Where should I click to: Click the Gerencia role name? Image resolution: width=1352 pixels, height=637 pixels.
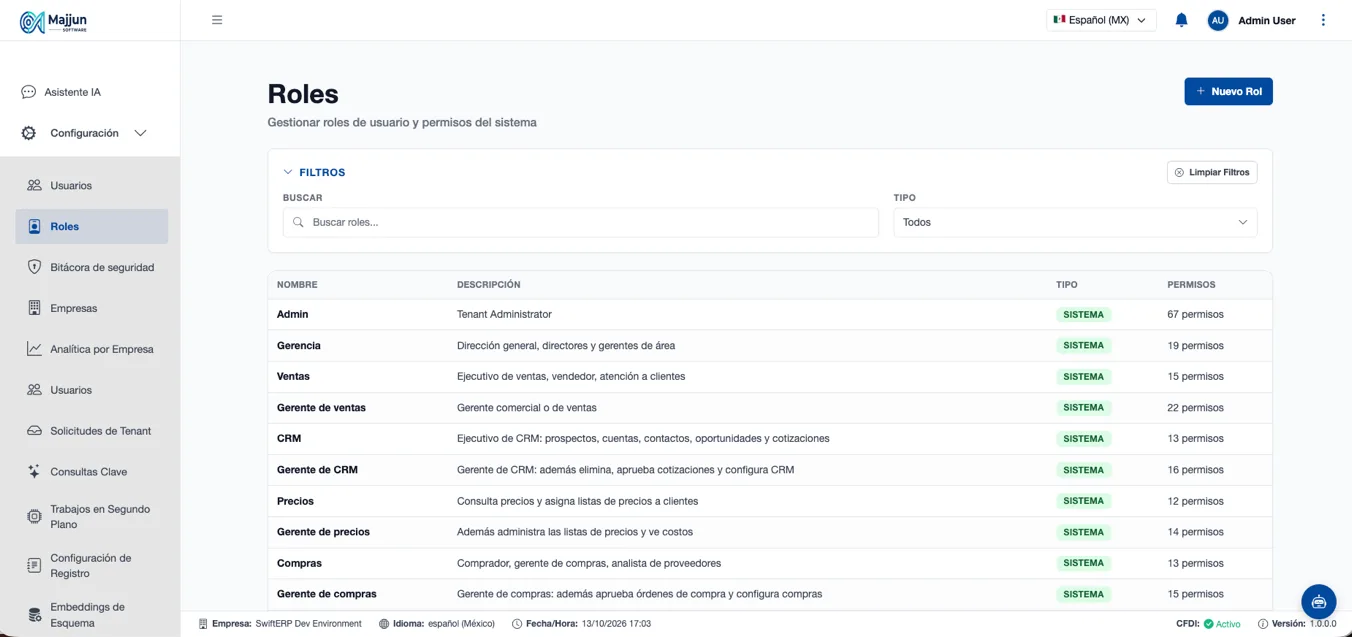pyautogui.click(x=299, y=345)
